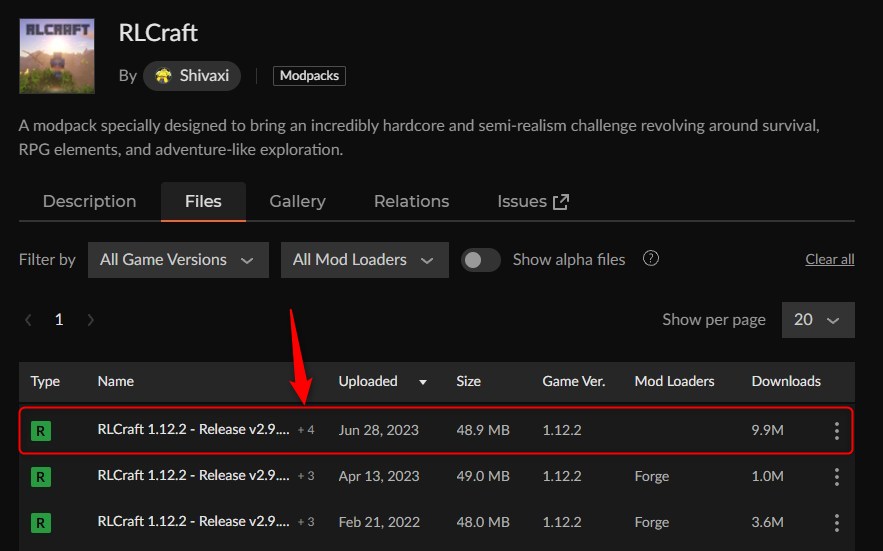This screenshot has height=551, width=883.
Task: Open the Issues external link tab
Action: 533,201
